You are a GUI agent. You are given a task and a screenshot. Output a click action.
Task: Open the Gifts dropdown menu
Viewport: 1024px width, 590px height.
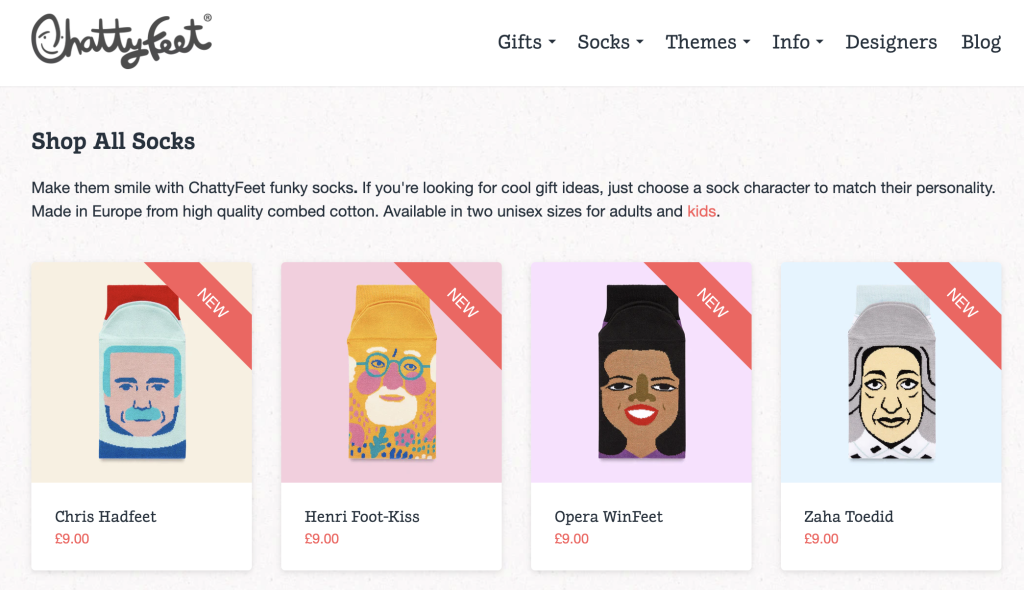click(x=526, y=42)
